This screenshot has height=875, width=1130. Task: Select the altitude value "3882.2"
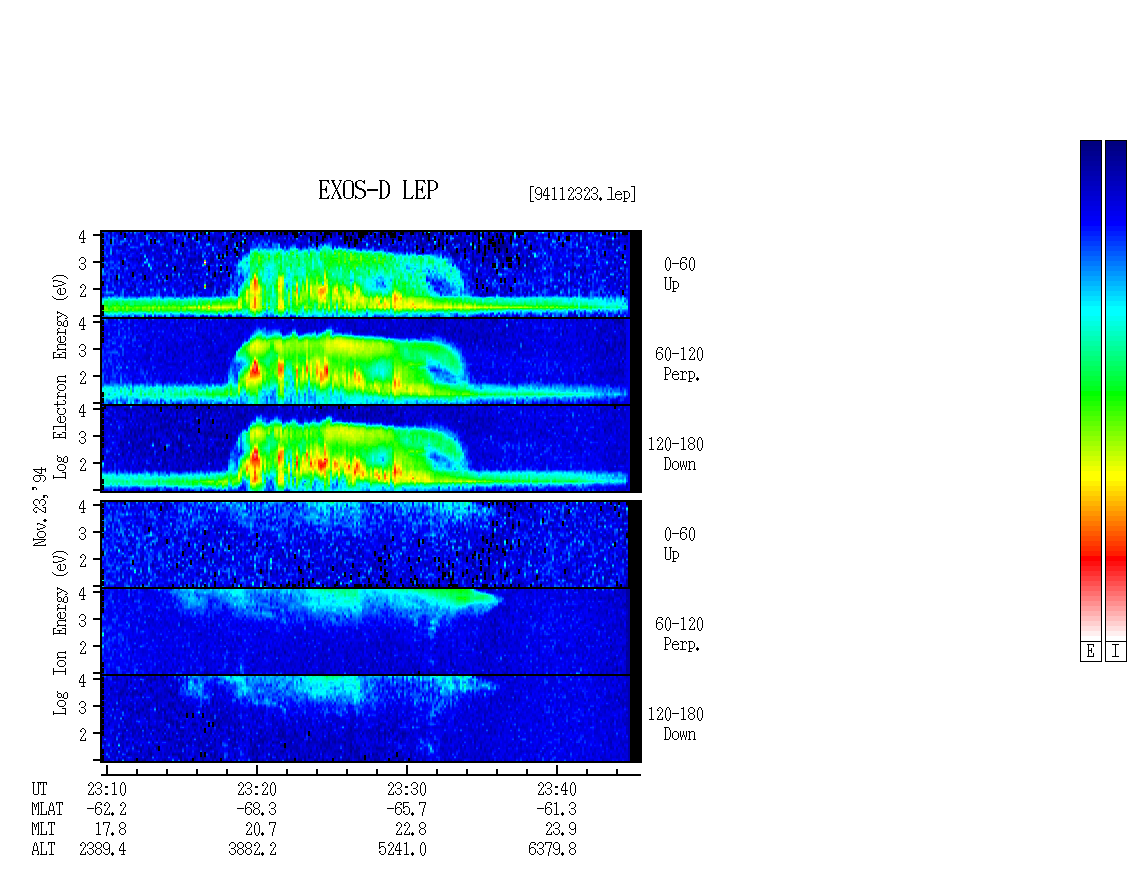[252, 850]
